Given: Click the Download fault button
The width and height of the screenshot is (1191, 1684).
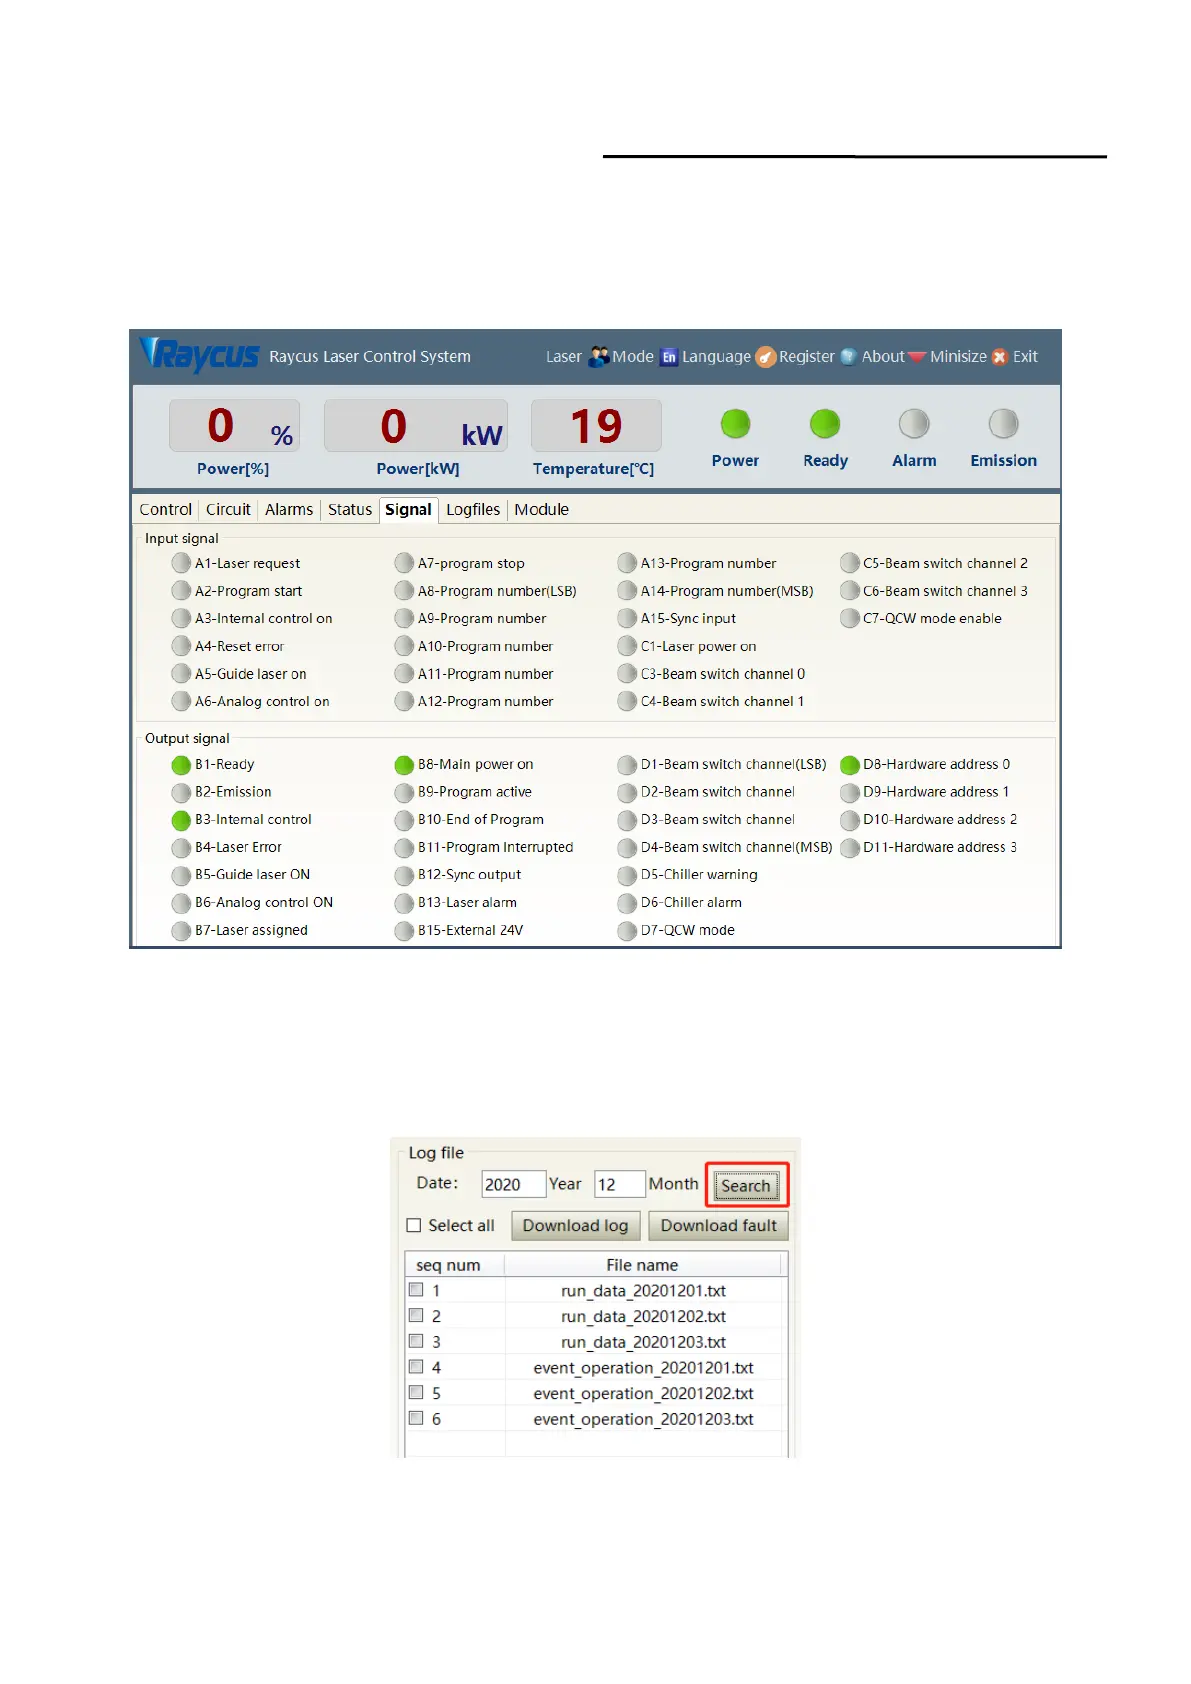Looking at the screenshot, I should (x=718, y=1226).
